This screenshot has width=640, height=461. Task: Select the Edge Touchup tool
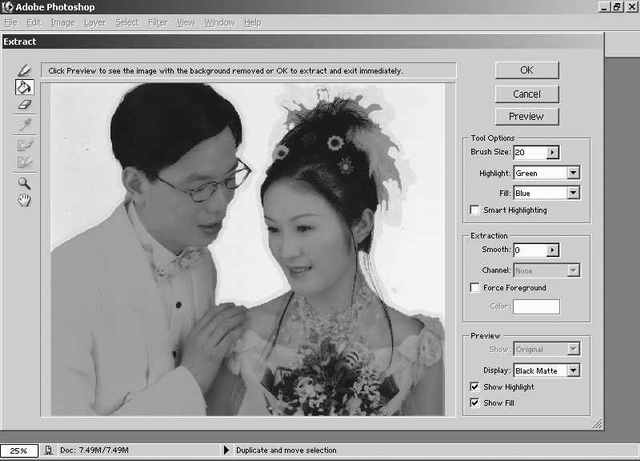point(25,162)
